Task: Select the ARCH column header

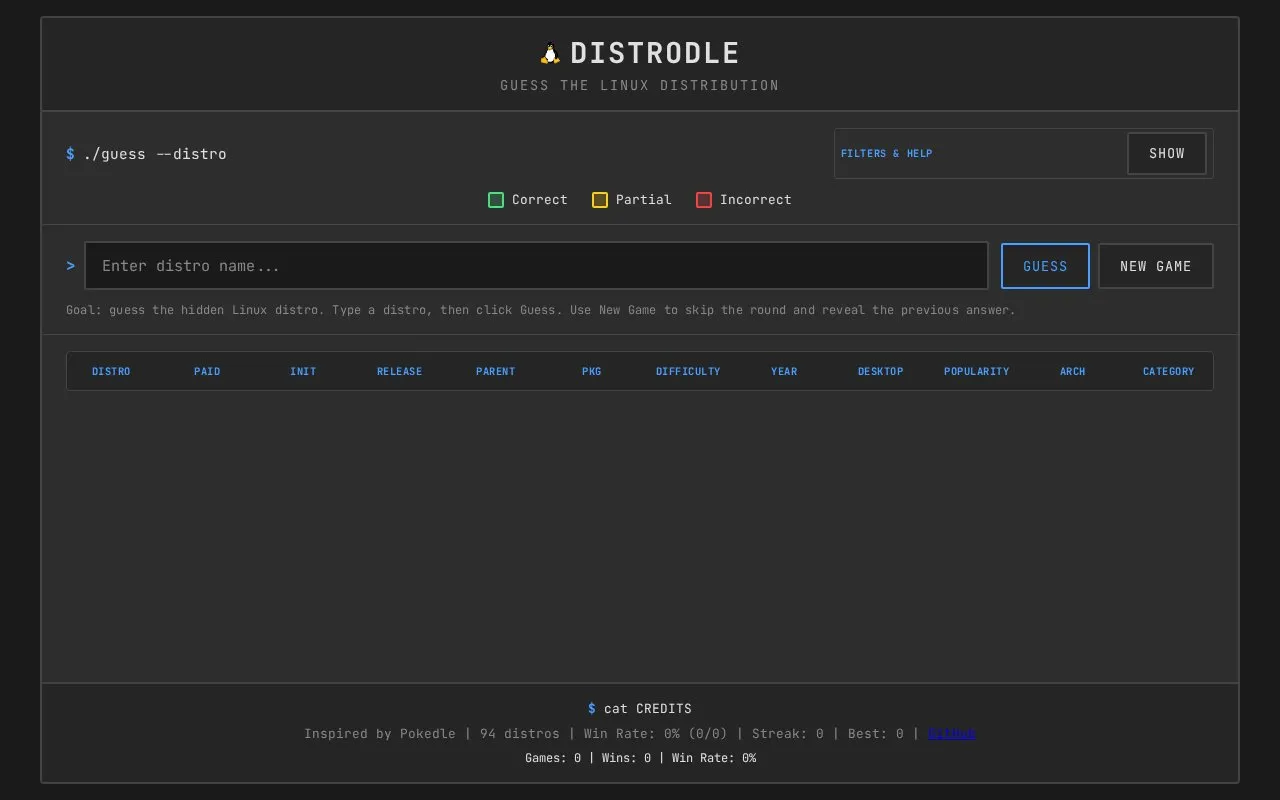Action: click(x=1072, y=372)
